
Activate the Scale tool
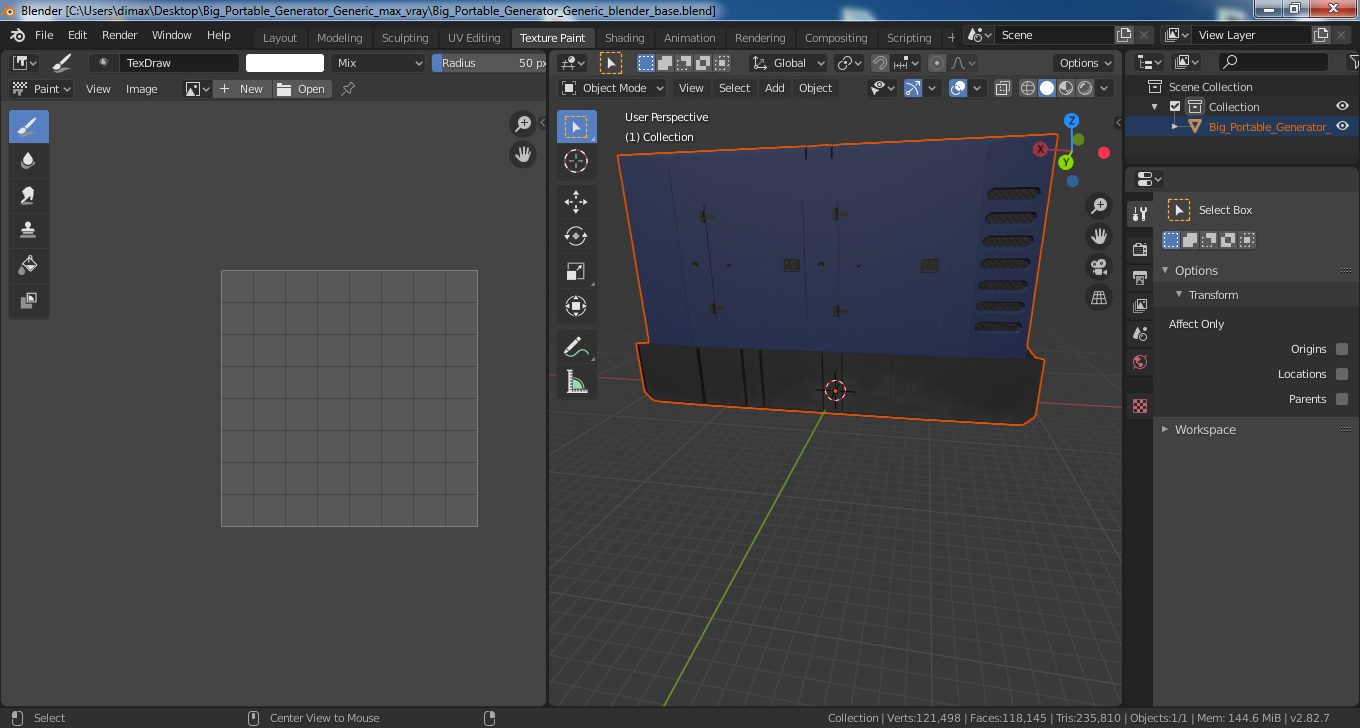pyautogui.click(x=576, y=271)
